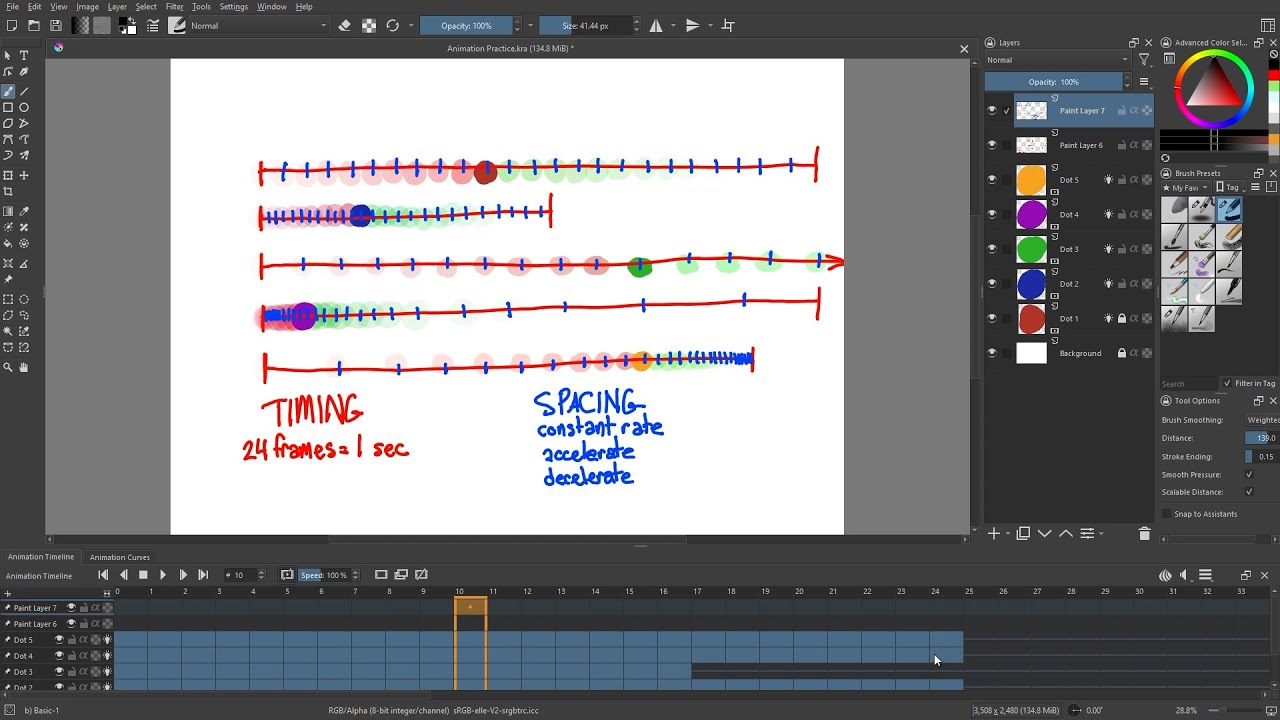1280x720 pixels.
Task: Open layer properties in the Layers panel
Action: tap(1087, 534)
